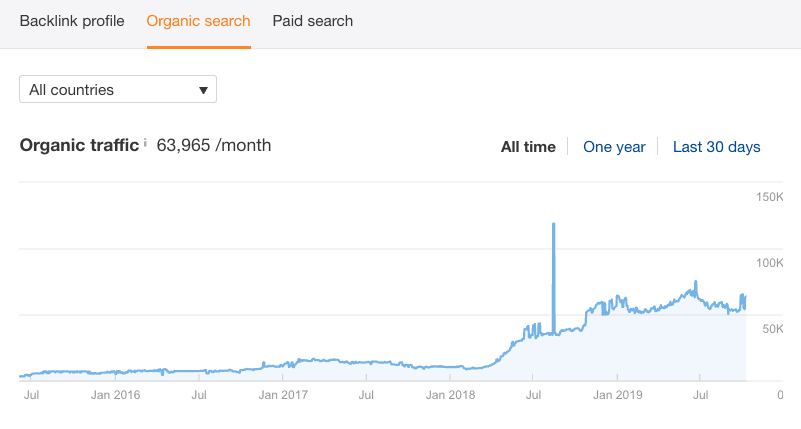Show the Last 30 days range

(x=716, y=147)
